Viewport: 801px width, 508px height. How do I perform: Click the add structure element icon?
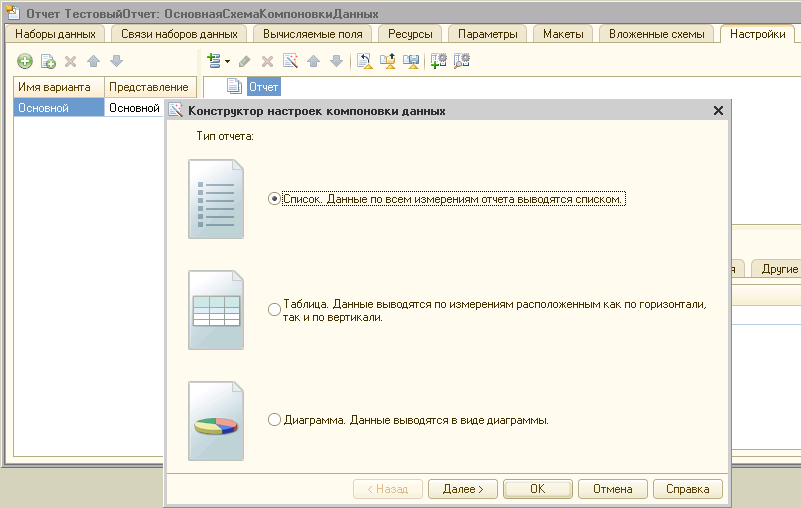point(214,61)
